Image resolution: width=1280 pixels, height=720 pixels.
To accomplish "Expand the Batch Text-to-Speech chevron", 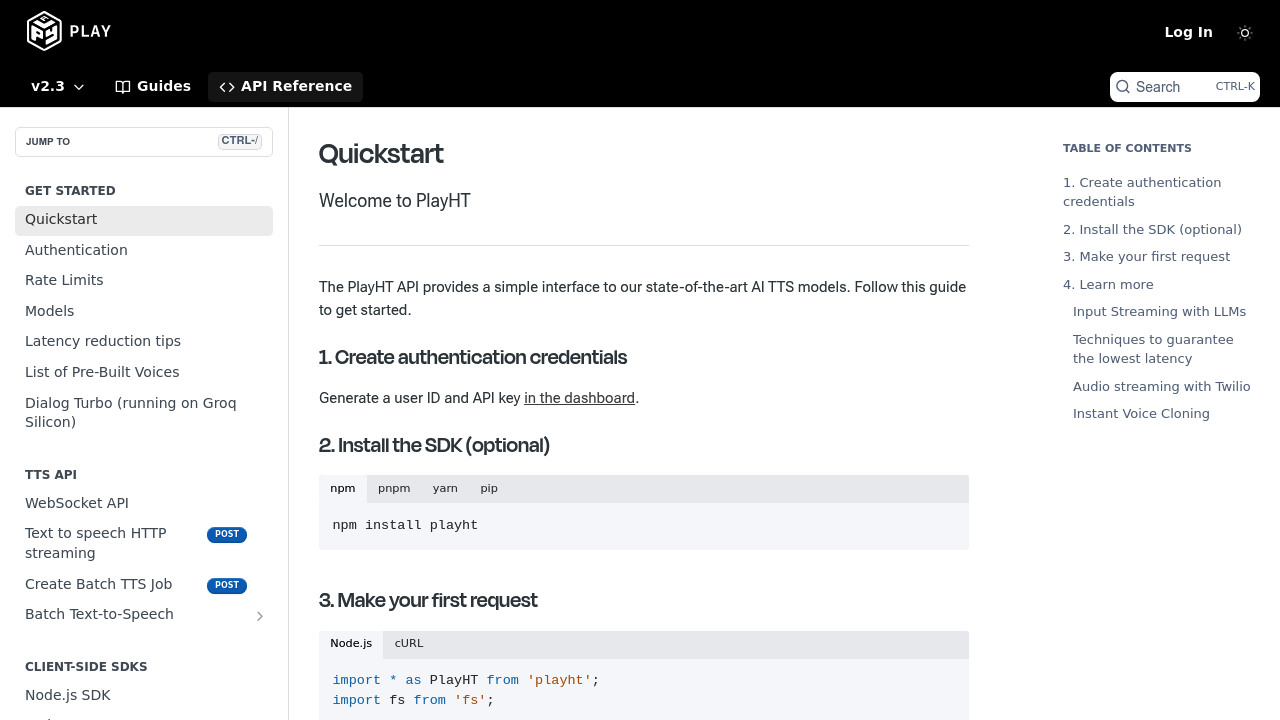I will (260, 616).
